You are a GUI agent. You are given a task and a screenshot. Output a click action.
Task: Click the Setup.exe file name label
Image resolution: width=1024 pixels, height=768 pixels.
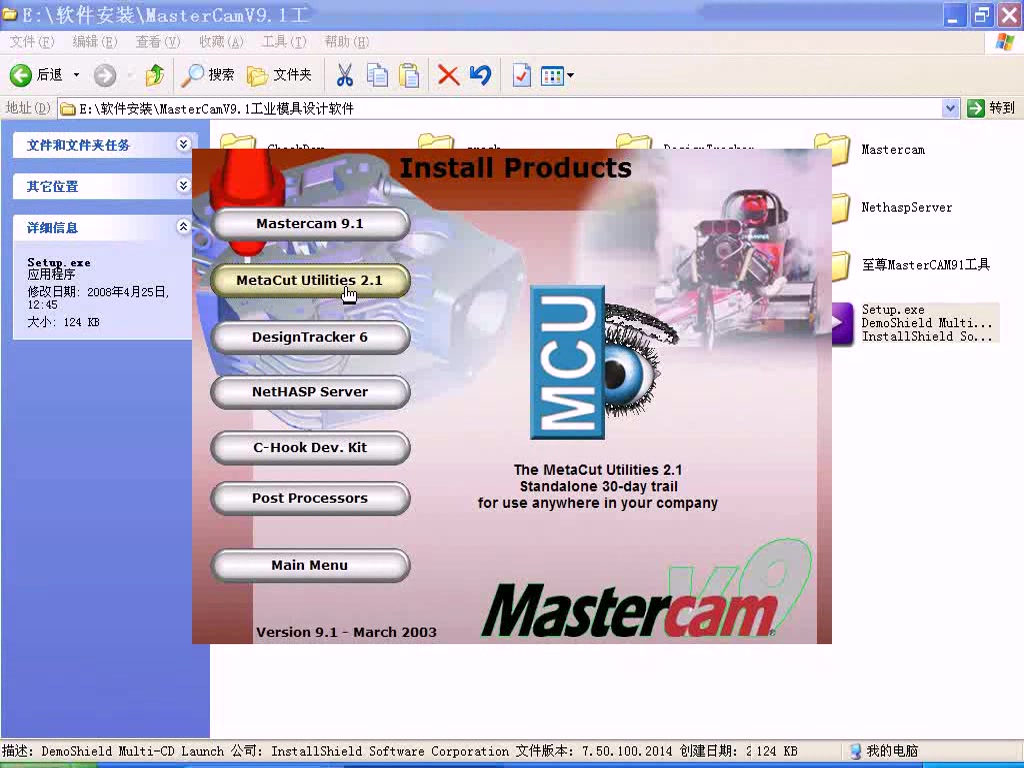coord(893,310)
